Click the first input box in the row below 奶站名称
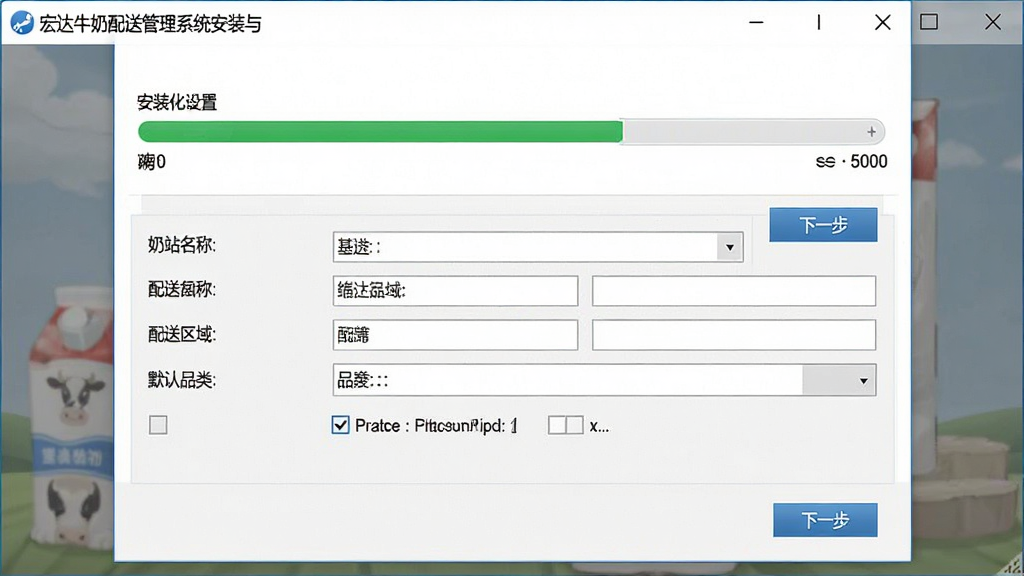The image size is (1024, 576). [455, 291]
